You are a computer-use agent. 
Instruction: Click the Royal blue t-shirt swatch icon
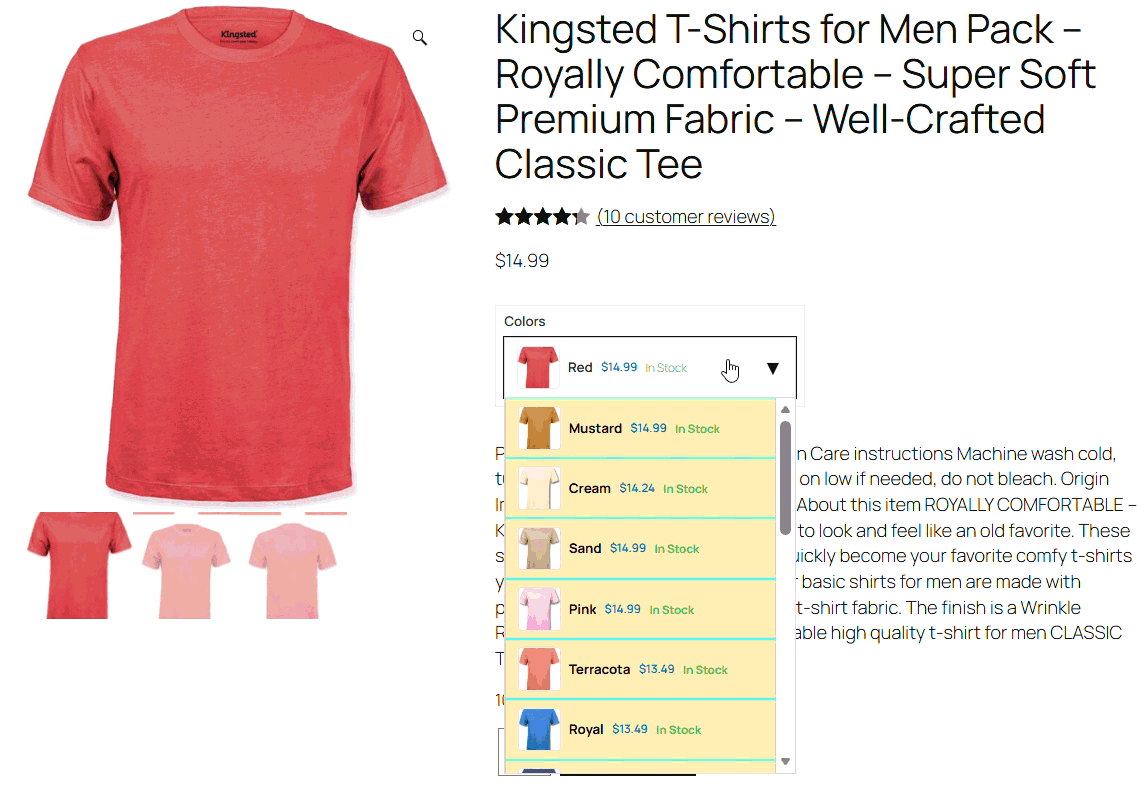539,729
